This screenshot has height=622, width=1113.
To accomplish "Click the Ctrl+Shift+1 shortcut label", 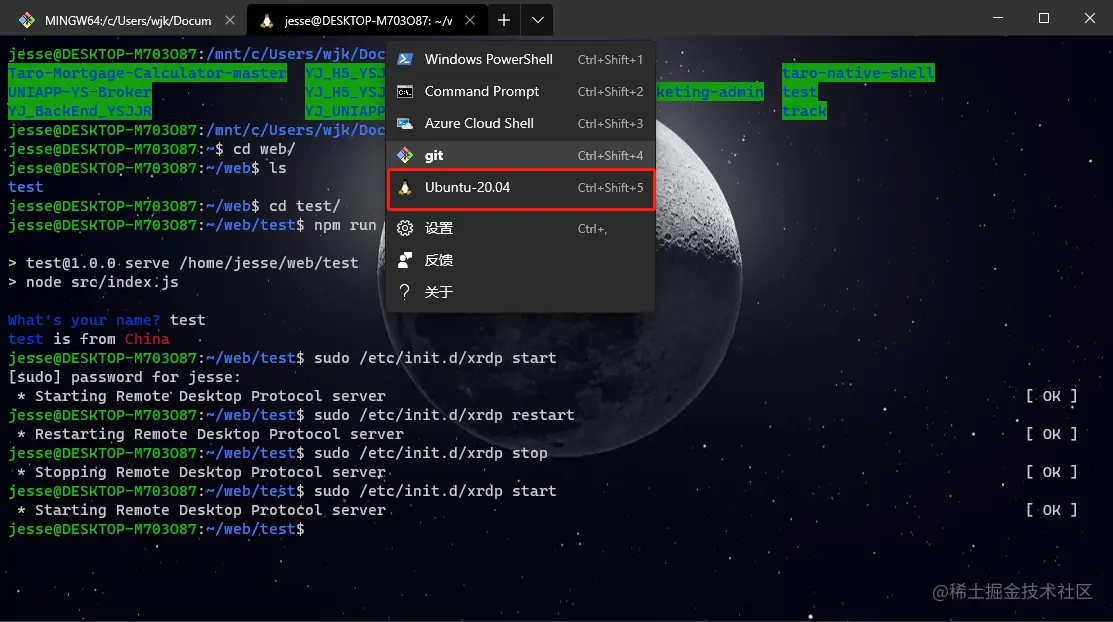I will pos(610,60).
